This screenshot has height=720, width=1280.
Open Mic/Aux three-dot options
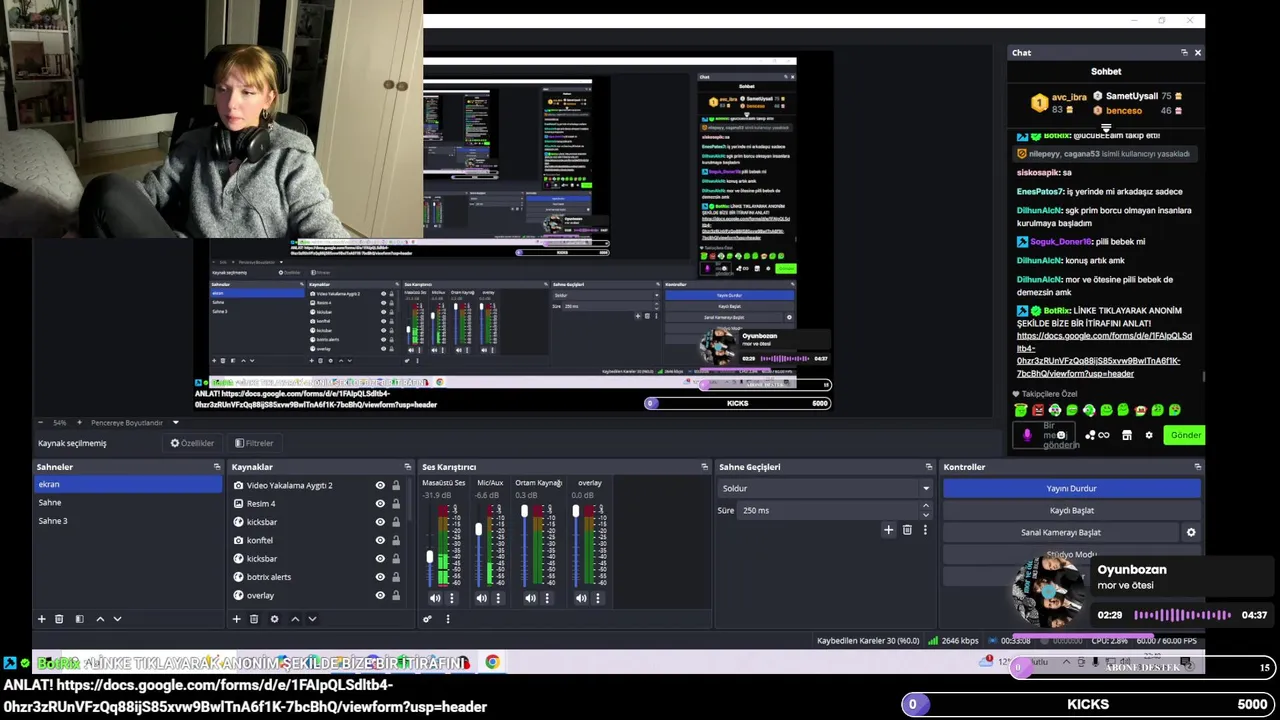[498, 598]
